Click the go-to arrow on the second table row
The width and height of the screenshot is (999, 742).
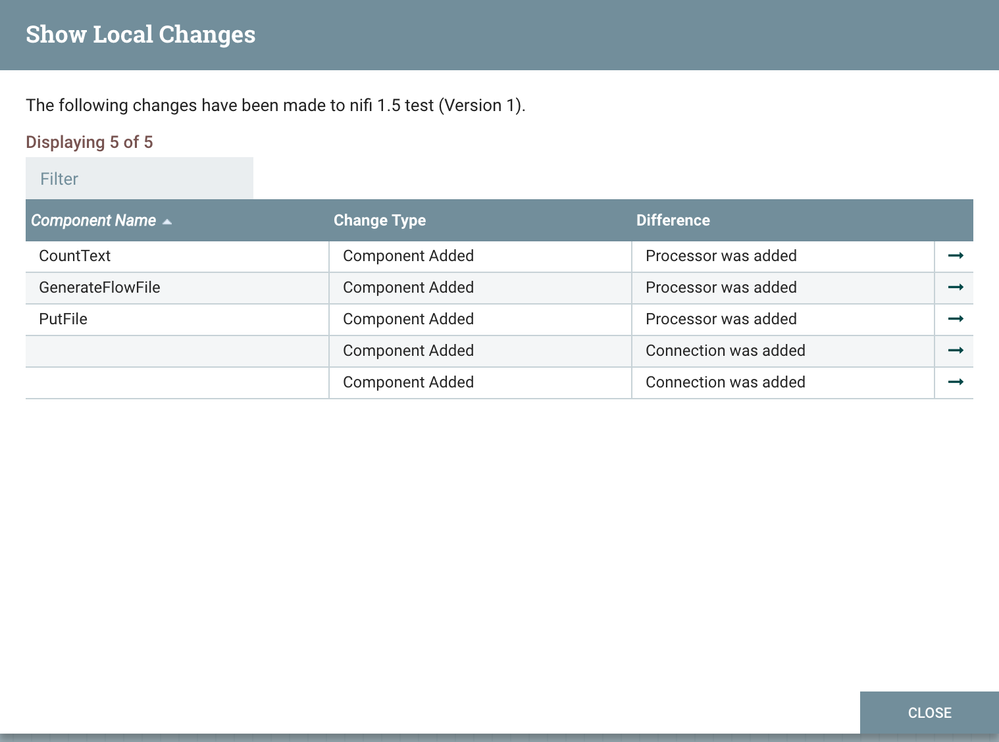point(954,287)
